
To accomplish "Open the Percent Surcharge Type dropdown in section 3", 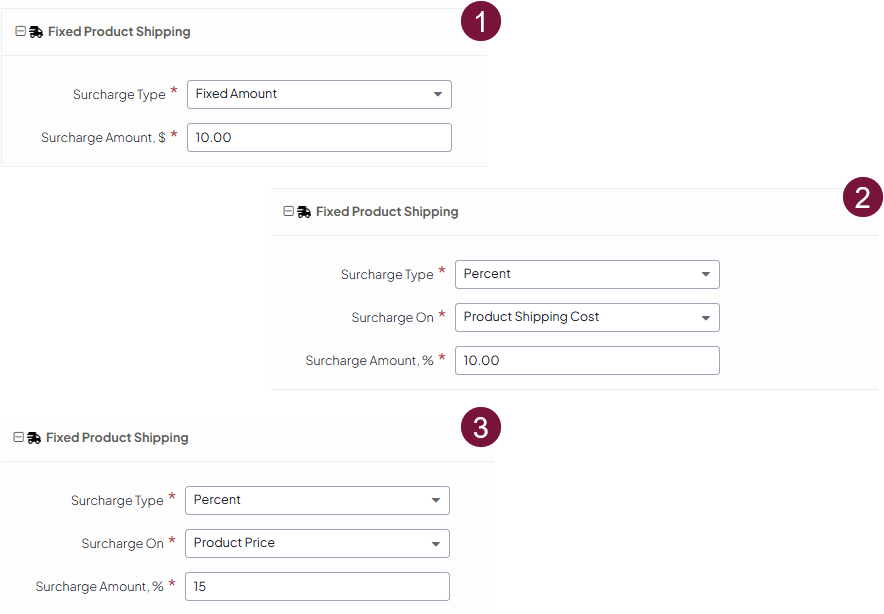I will 317,500.
